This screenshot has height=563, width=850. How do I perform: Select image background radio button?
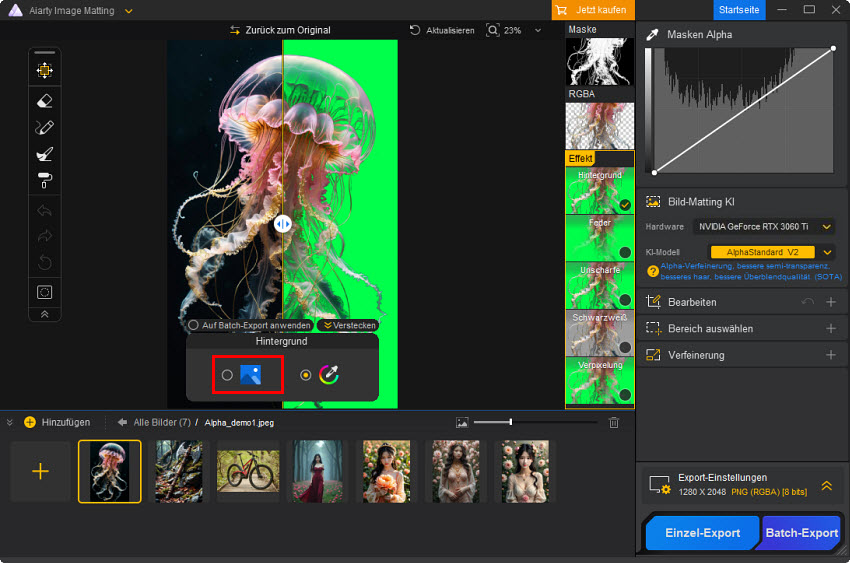pos(227,375)
